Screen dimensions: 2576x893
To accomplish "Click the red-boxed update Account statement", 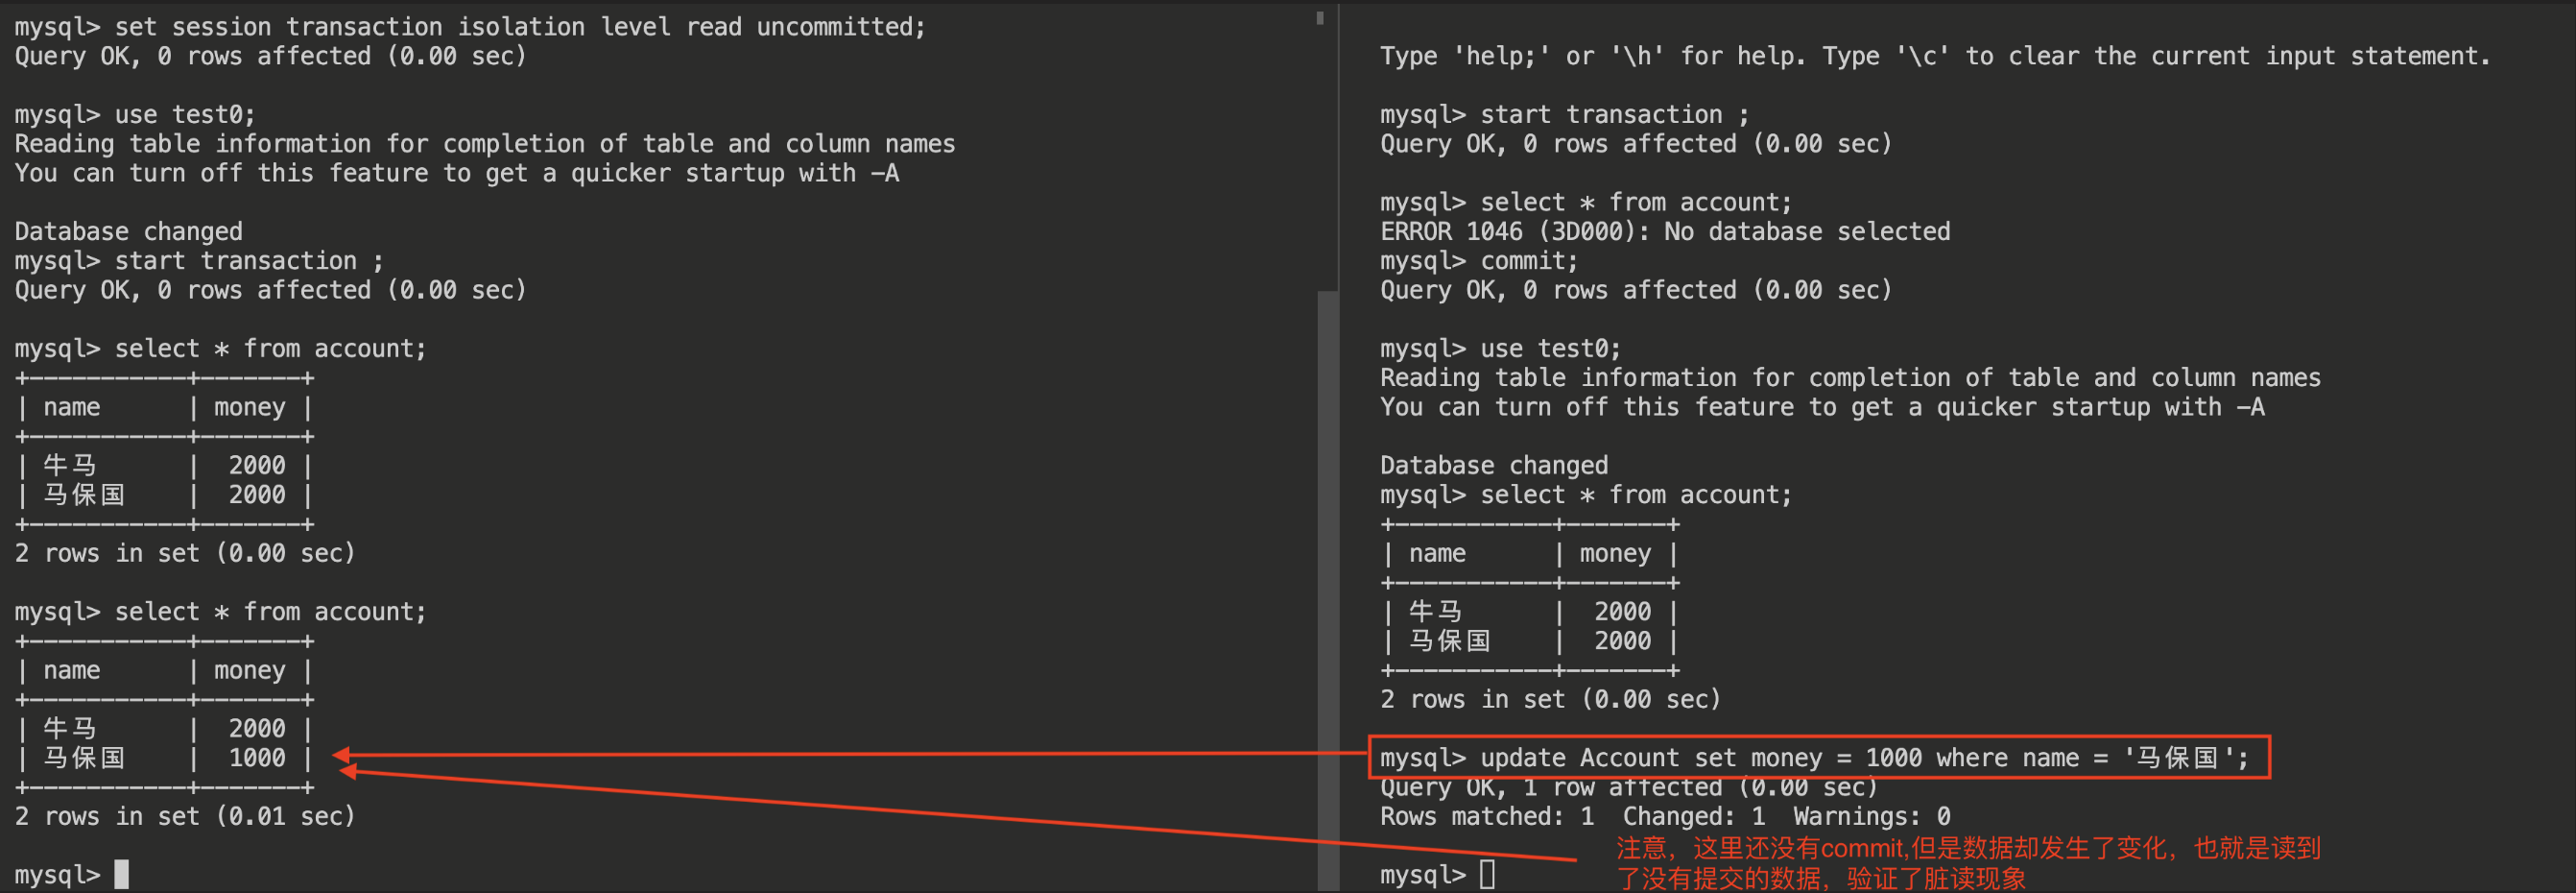I will pyautogui.click(x=1816, y=757).
